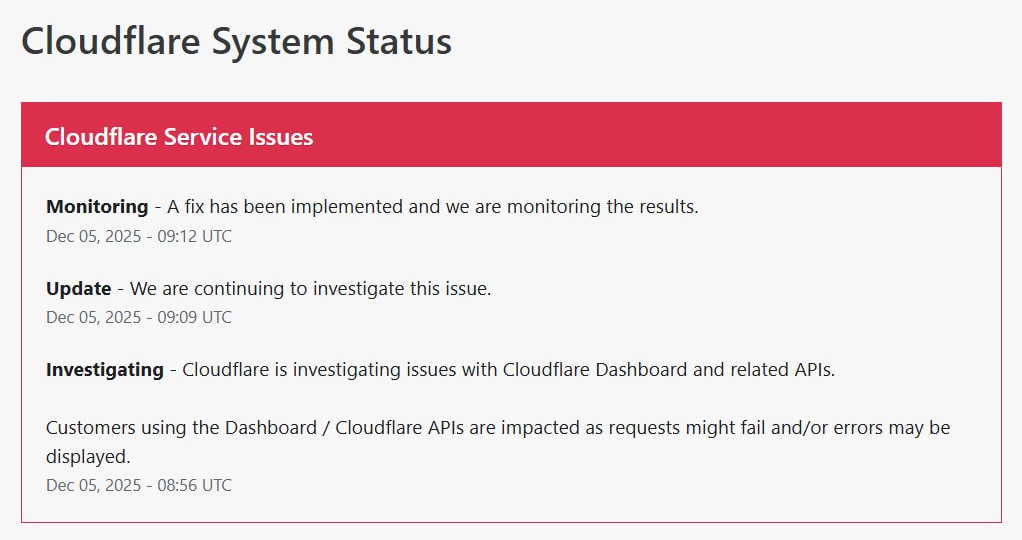
Task: Click the bold Investigating status label
Action: (105, 369)
